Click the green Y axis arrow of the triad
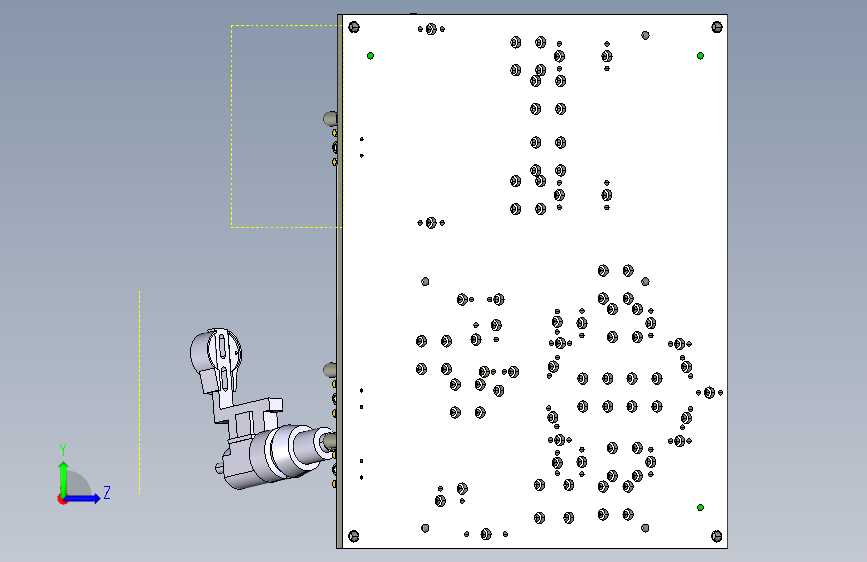The image size is (867, 562). tap(64, 478)
